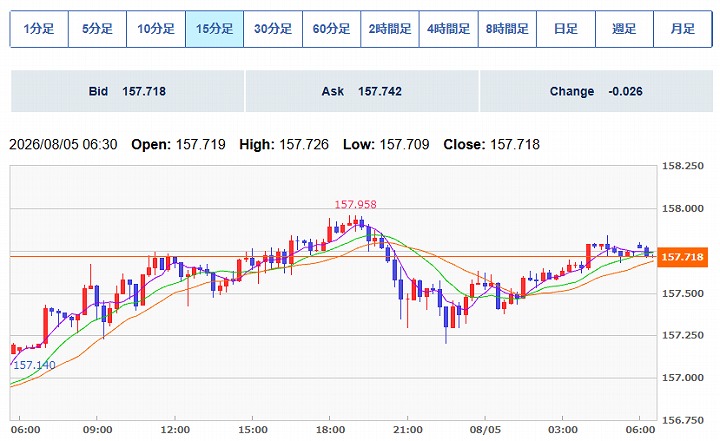Click the 18:00 time axis label
720x441 pixels.
330,430
